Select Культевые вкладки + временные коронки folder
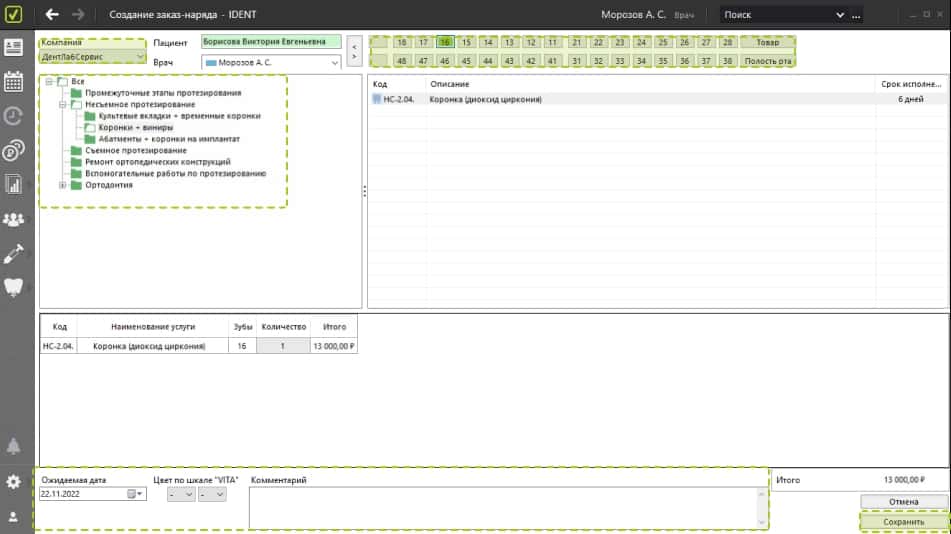Screen dimensions: 951x534 pos(172,116)
